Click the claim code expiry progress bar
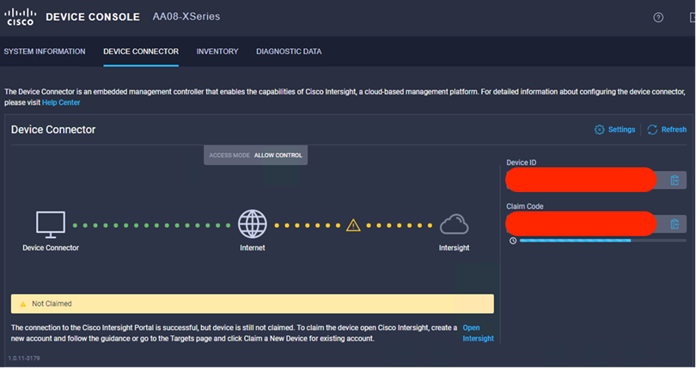The height and width of the screenshot is (368, 696). [603, 241]
